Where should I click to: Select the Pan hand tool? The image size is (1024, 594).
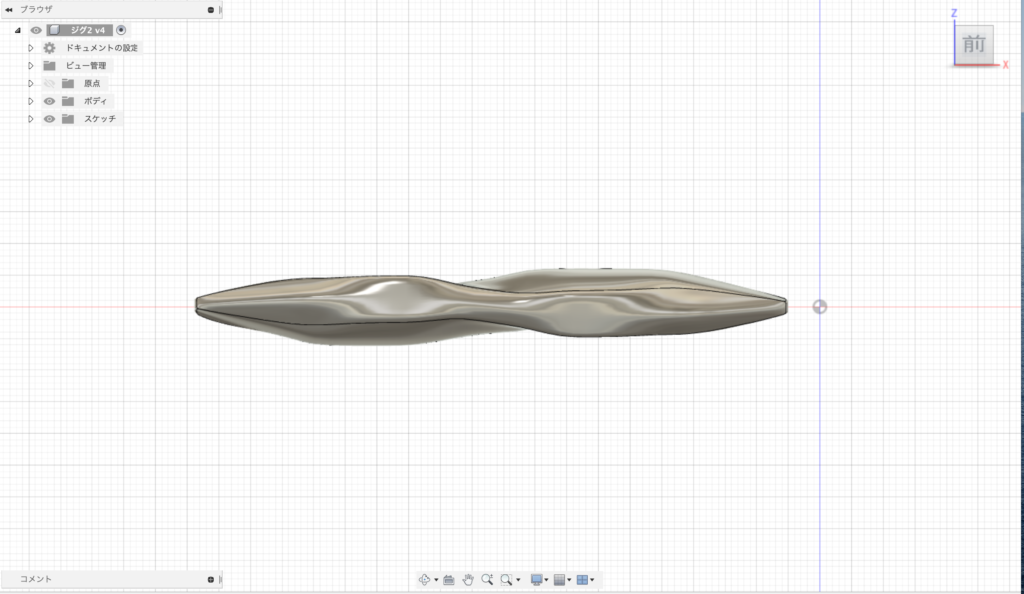(x=468, y=580)
